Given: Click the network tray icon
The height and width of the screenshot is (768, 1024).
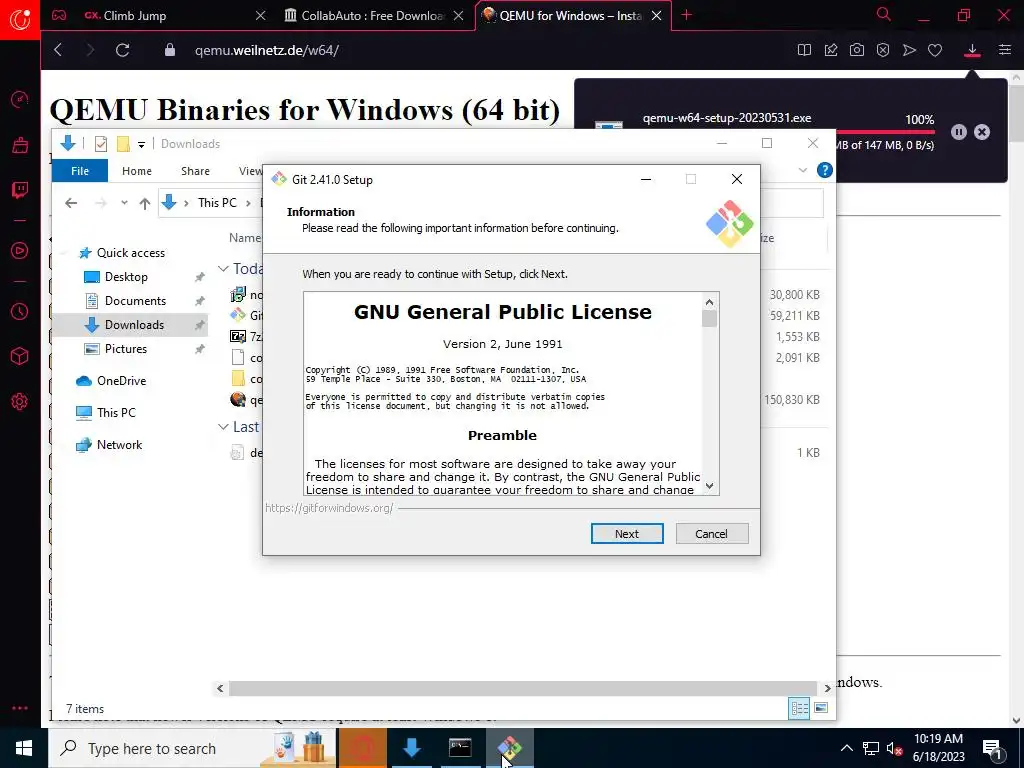Looking at the screenshot, I should click(871, 748).
